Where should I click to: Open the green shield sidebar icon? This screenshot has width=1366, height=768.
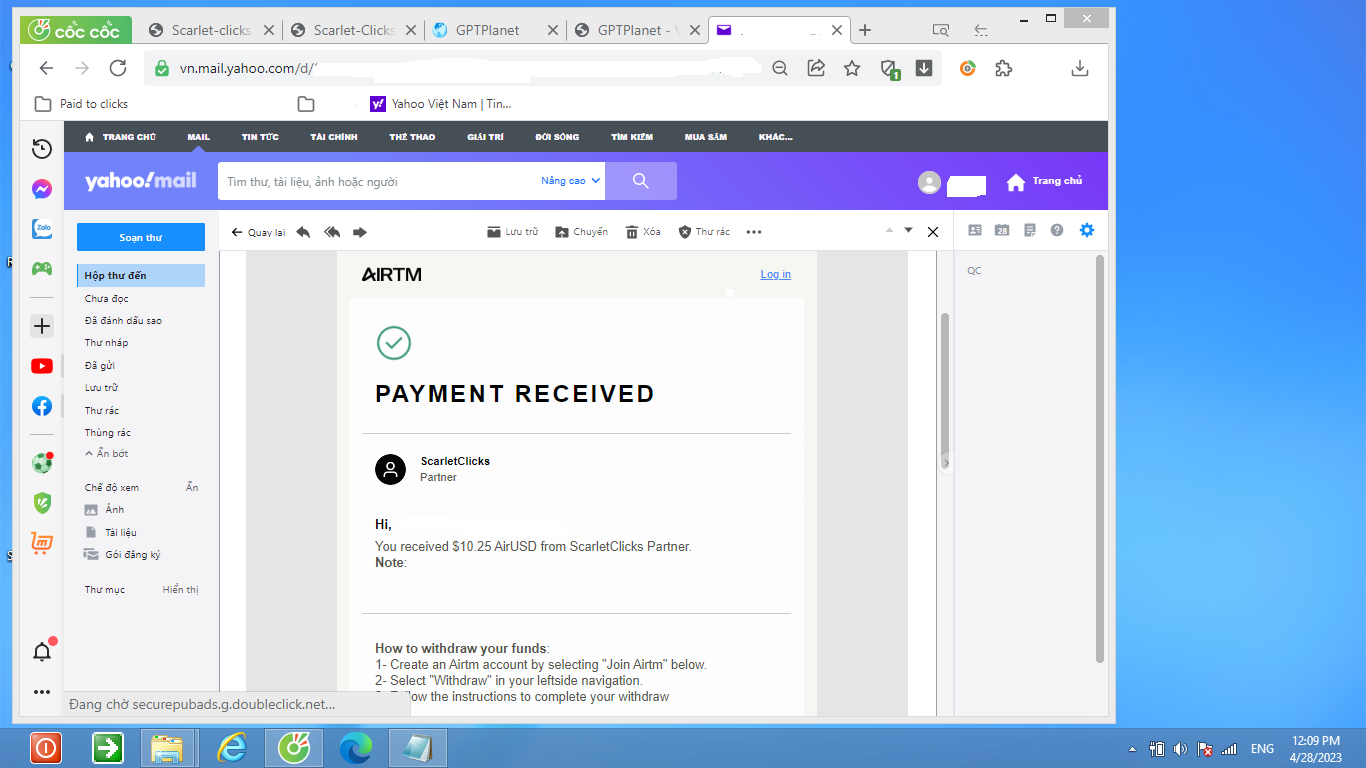42,503
